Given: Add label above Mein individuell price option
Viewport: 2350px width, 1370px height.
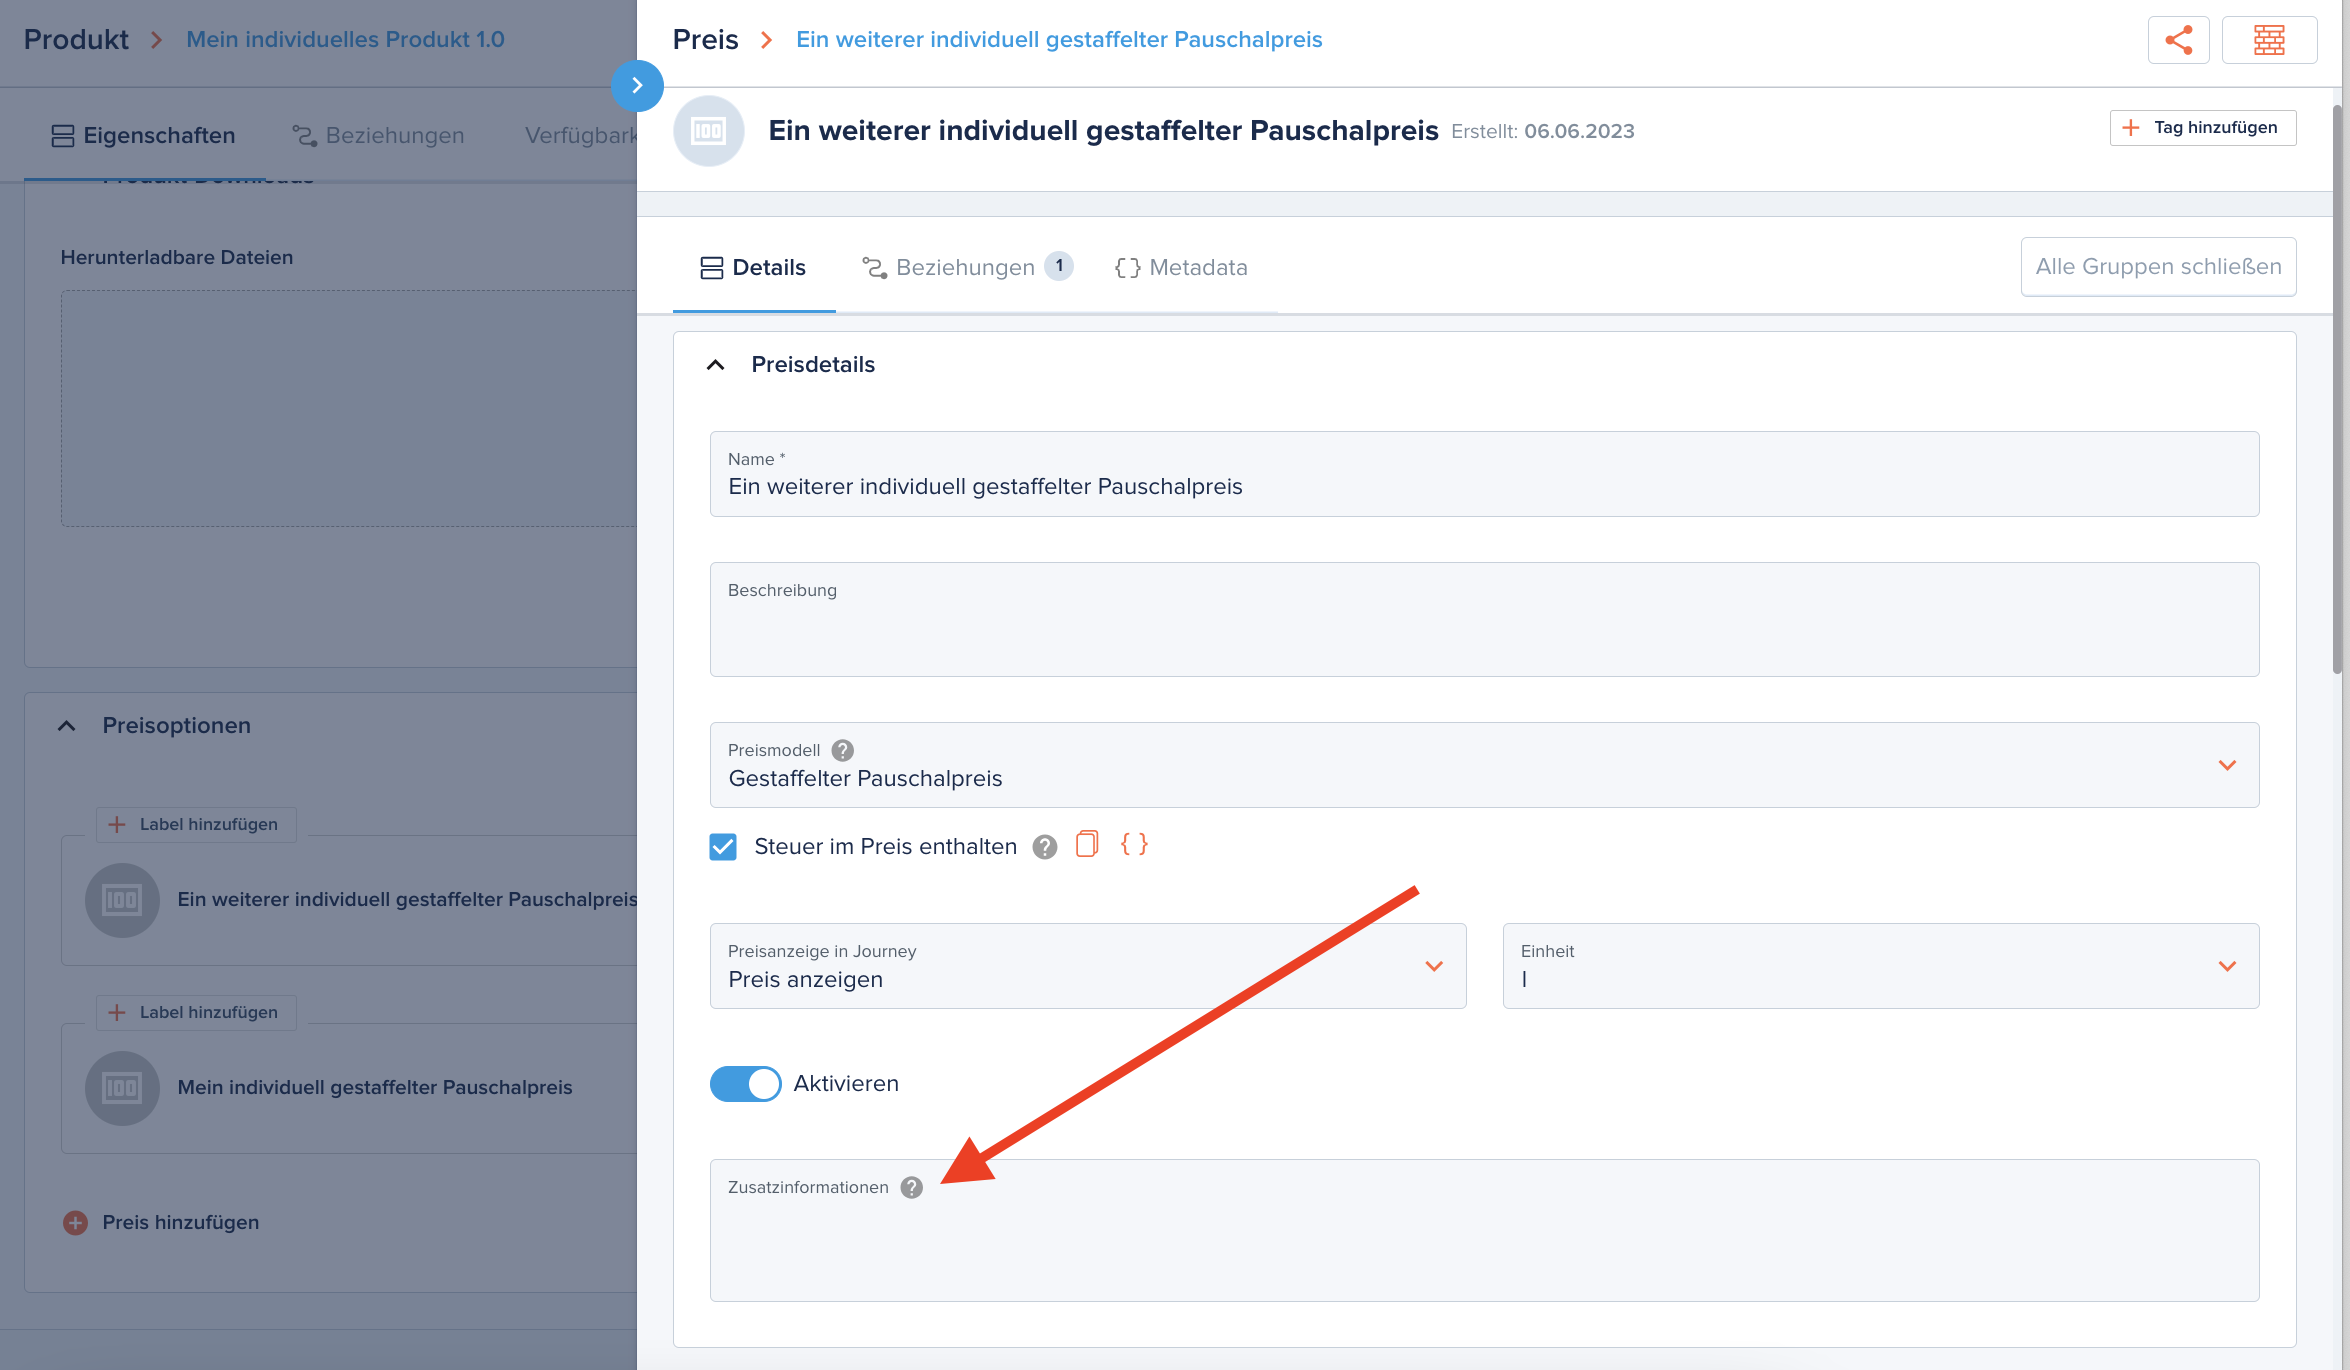Looking at the screenshot, I should click(196, 1013).
